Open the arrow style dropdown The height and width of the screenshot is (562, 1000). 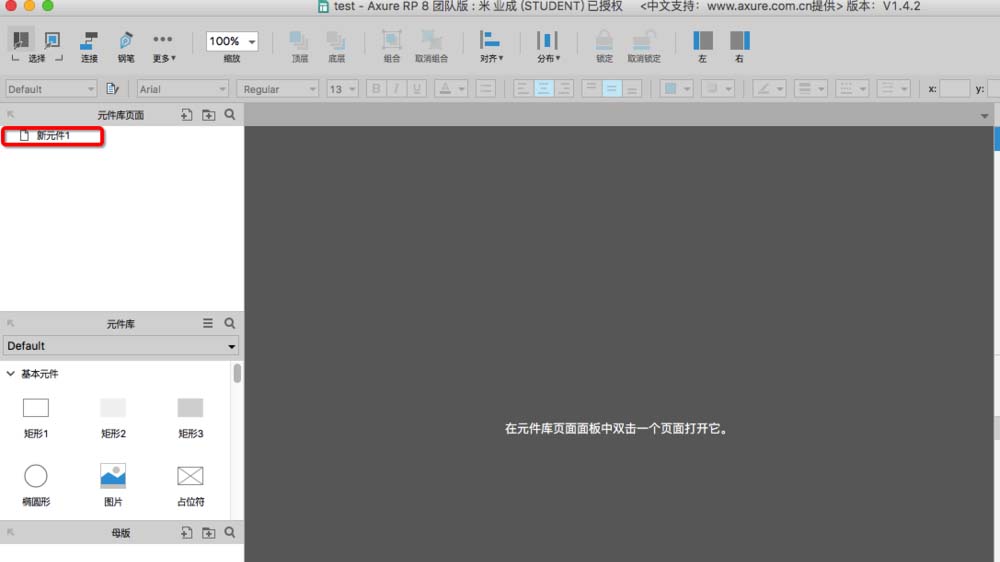893,89
